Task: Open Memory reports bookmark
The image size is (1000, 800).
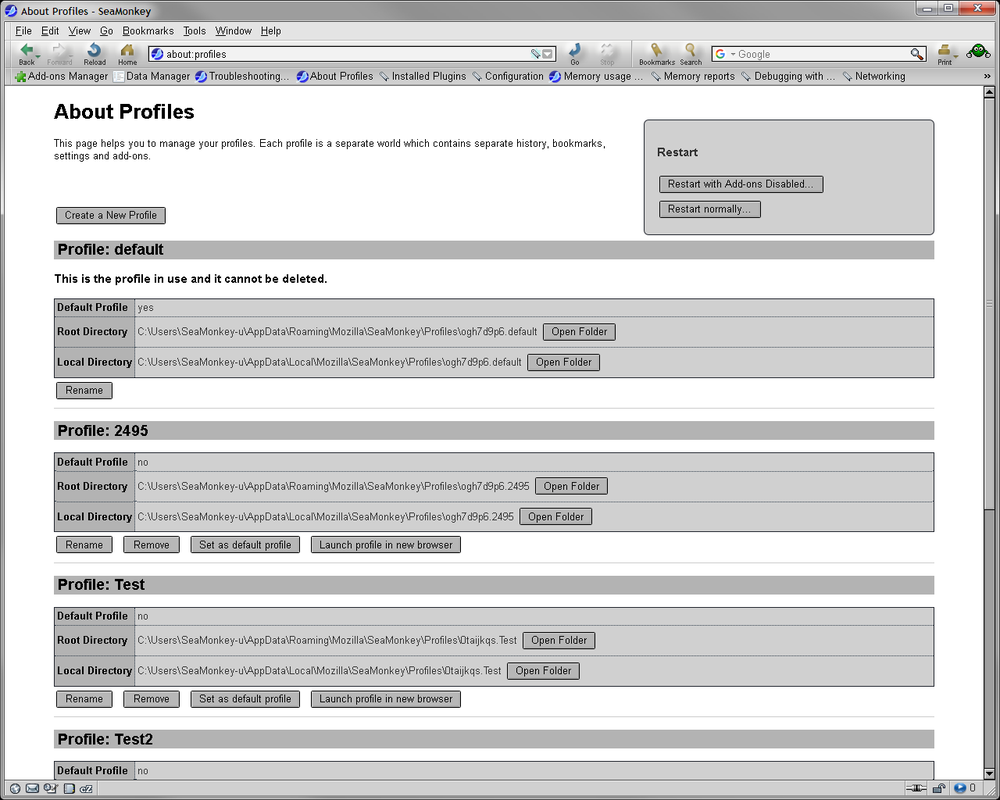Action: (x=692, y=76)
